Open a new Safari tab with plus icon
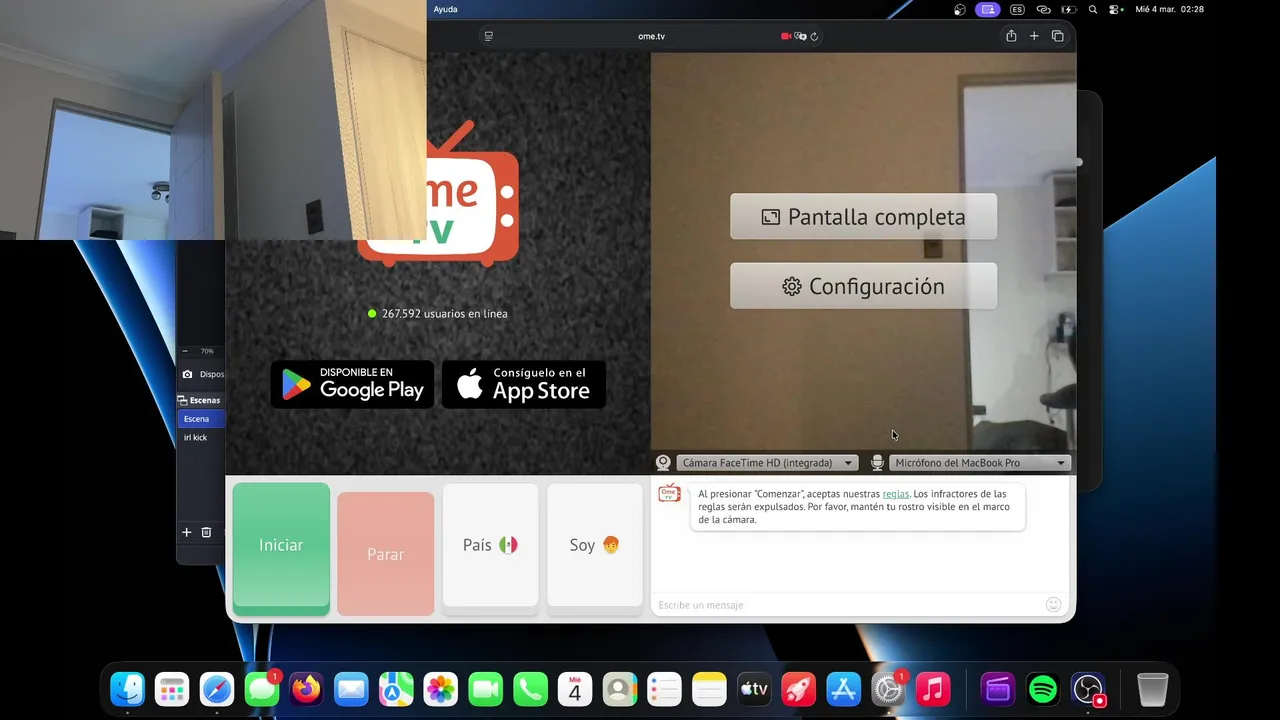Image resolution: width=1280 pixels, height=720 pixels. pos(1034,36)
